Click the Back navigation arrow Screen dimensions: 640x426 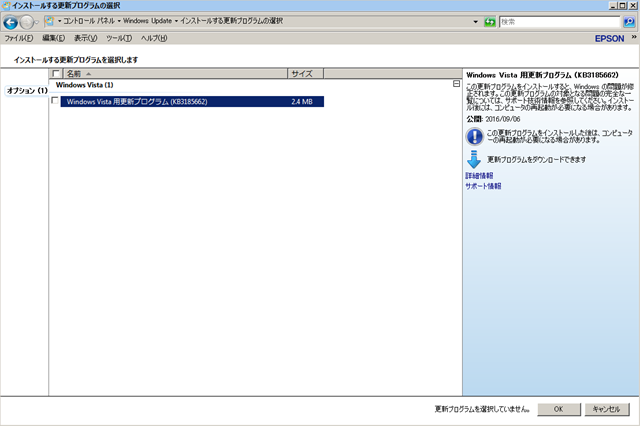click(10, 22)
